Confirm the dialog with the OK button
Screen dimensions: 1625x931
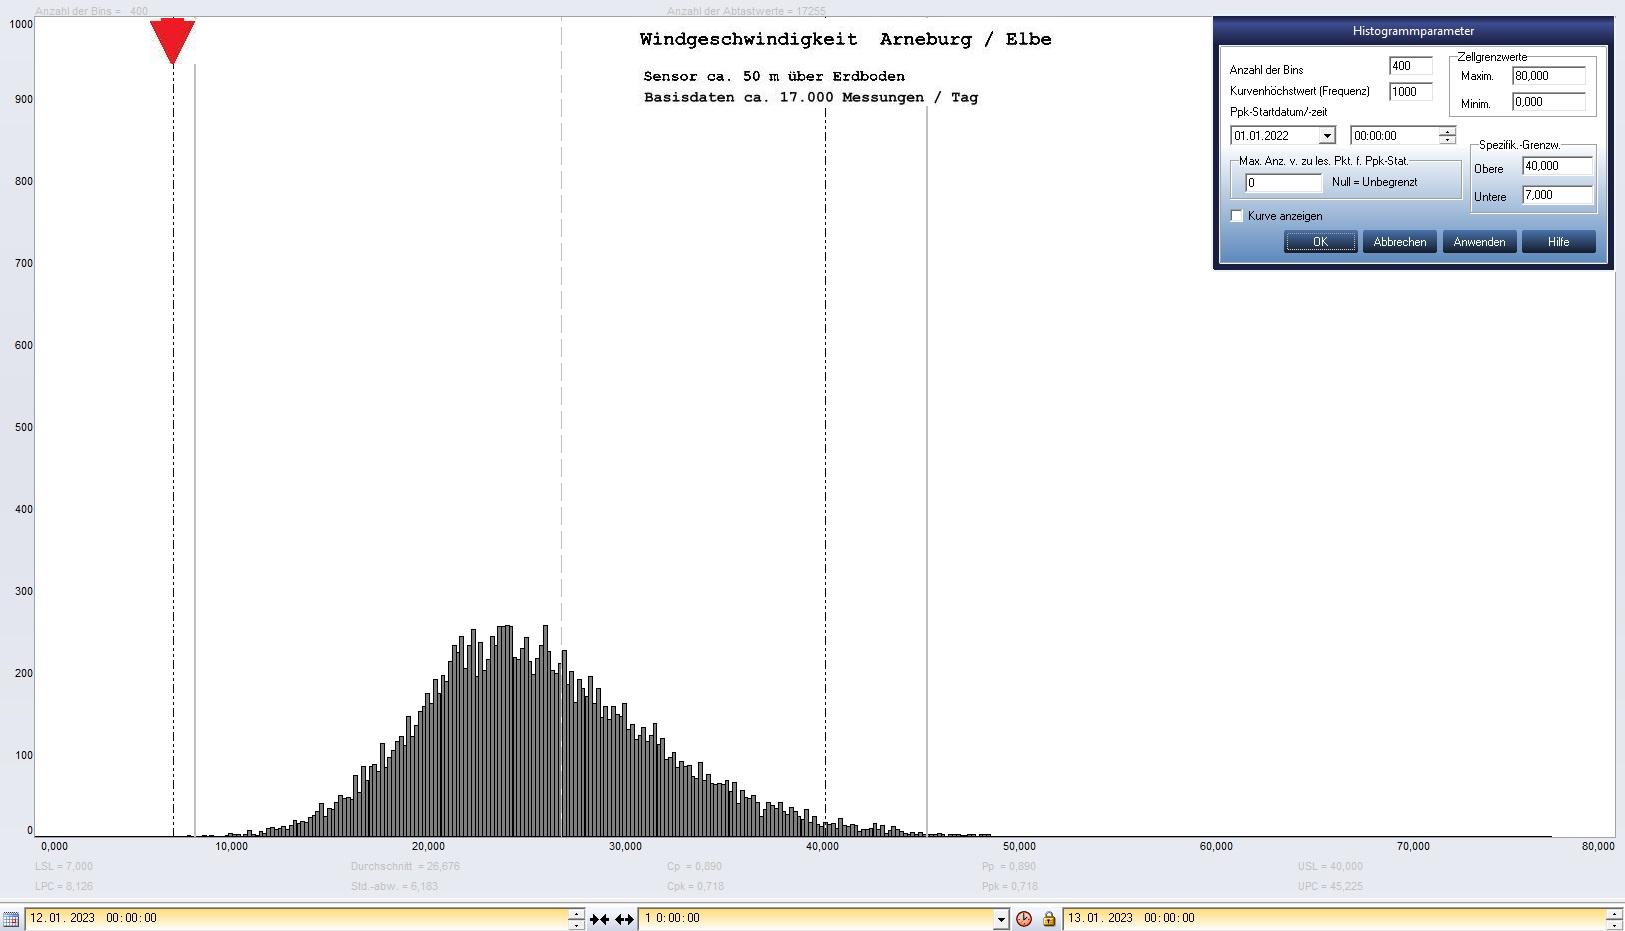[x=1320, y=242]
